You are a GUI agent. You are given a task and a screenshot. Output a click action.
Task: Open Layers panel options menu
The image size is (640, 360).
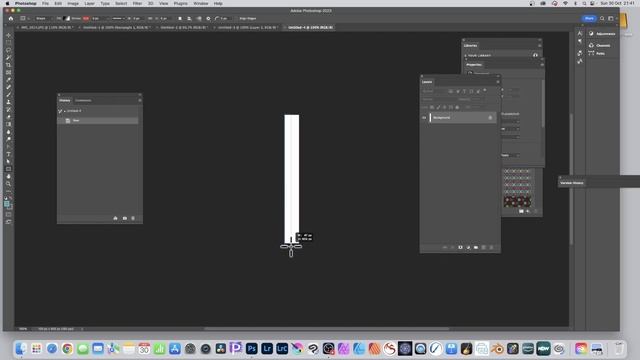pyautogui.click(x=498, y=82)
